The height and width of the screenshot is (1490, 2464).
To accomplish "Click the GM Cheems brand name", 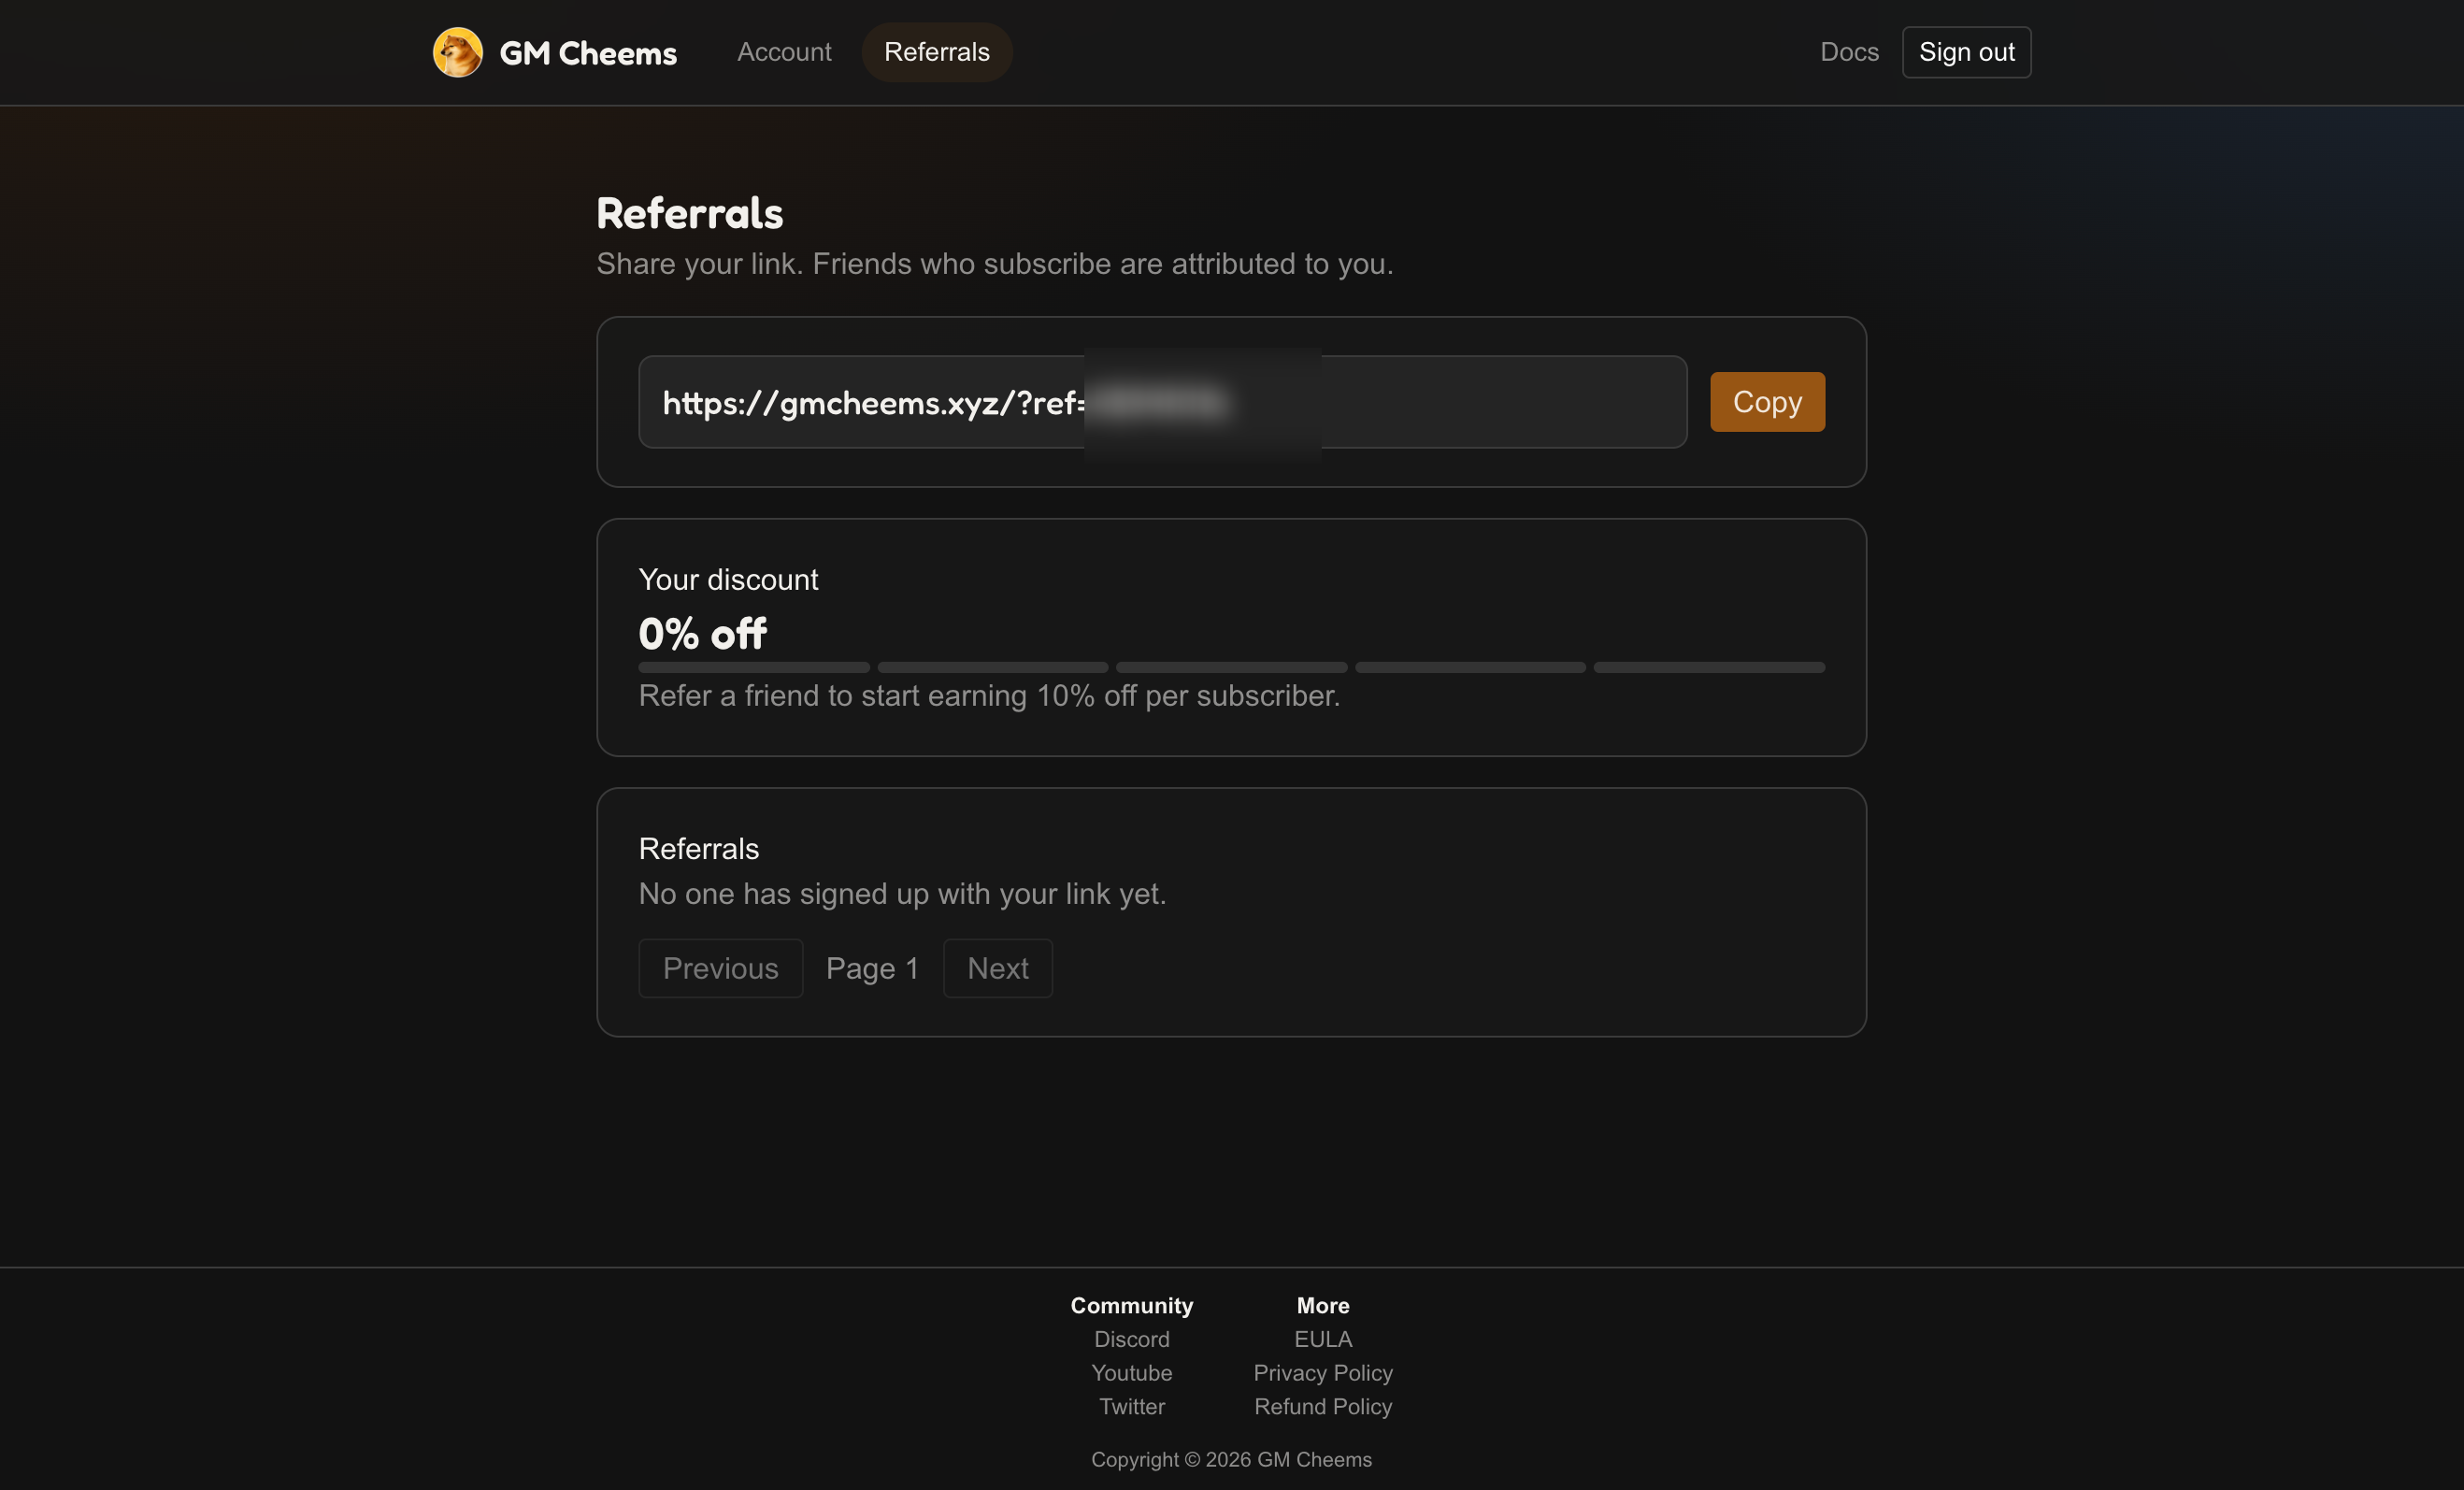I will 588,53.
